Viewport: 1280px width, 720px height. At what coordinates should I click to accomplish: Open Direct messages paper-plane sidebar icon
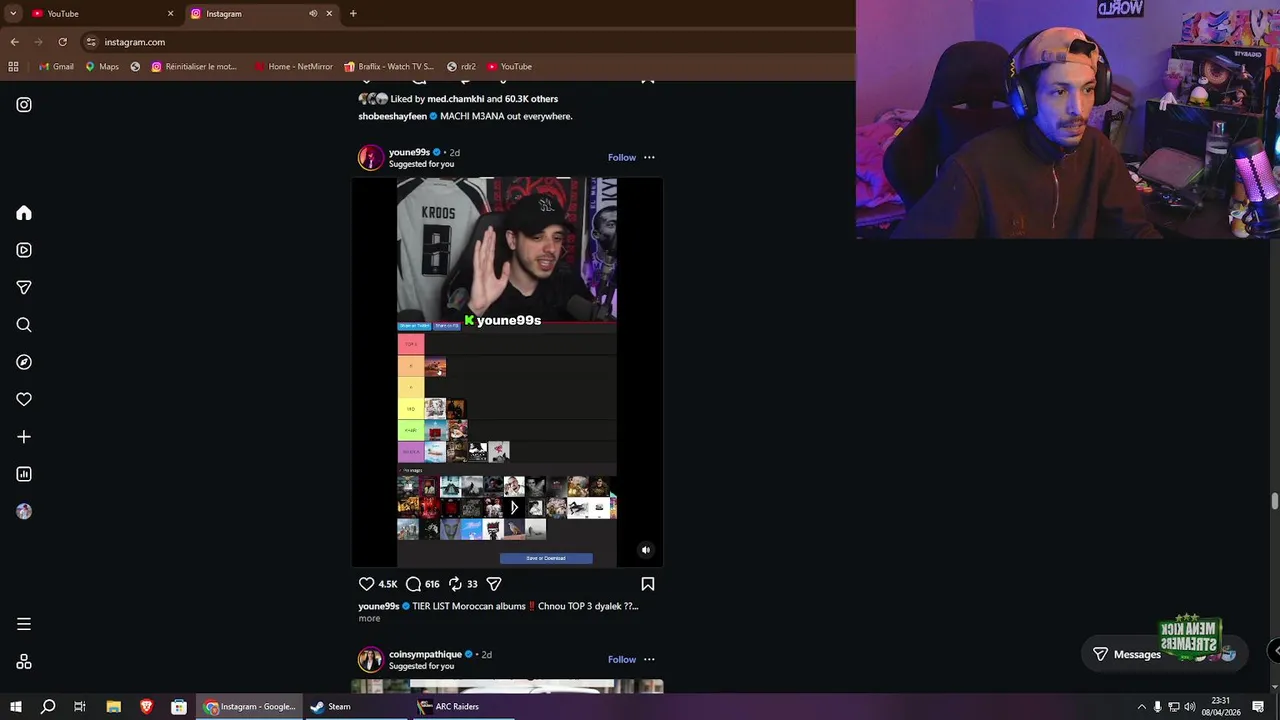[x=24, y=287]
